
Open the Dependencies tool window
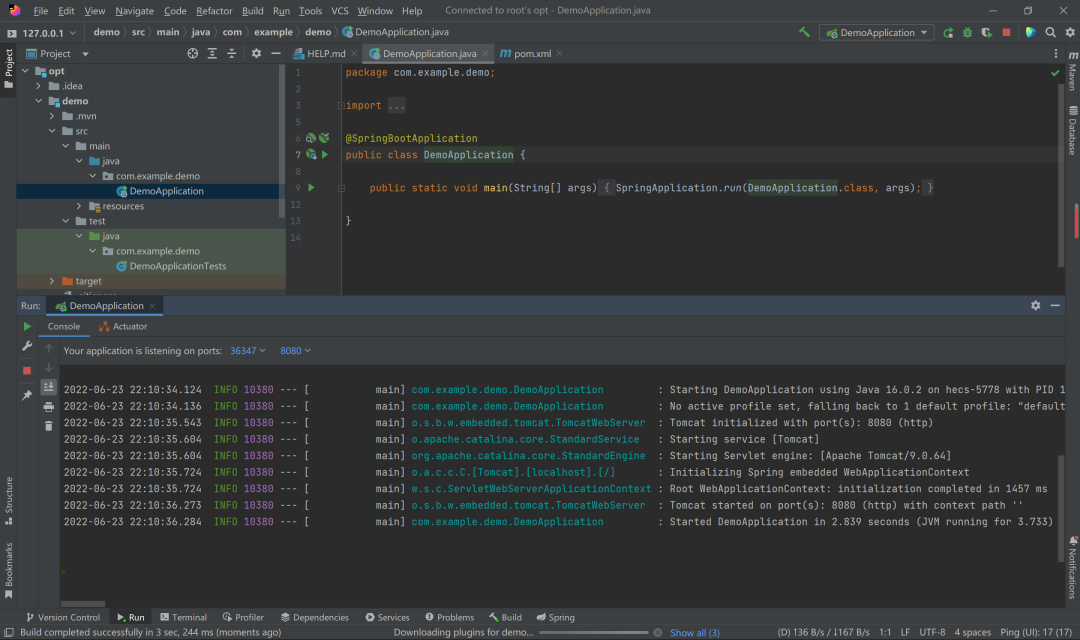pyautogui.click(x=315, y=617)
